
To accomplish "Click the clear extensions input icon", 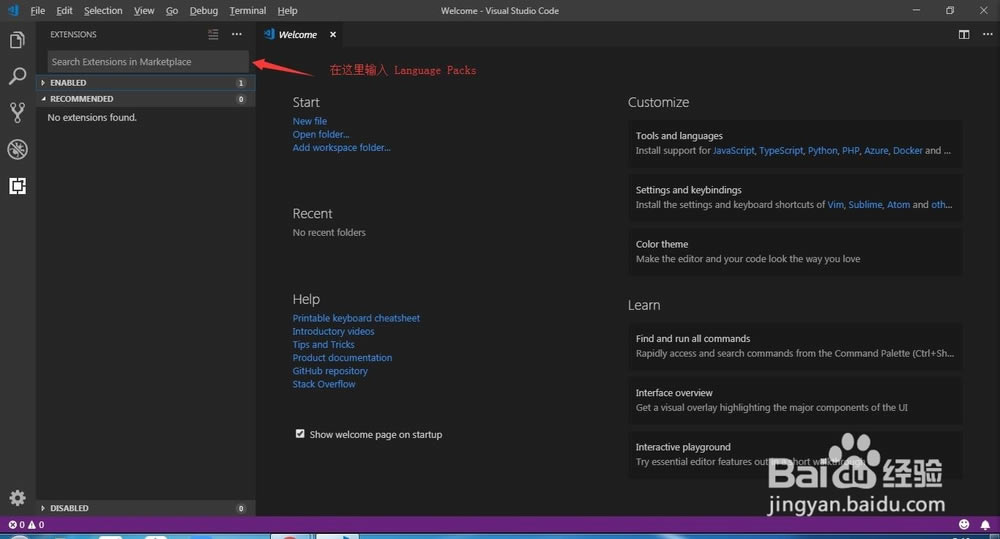I will (x=213, y=34).
